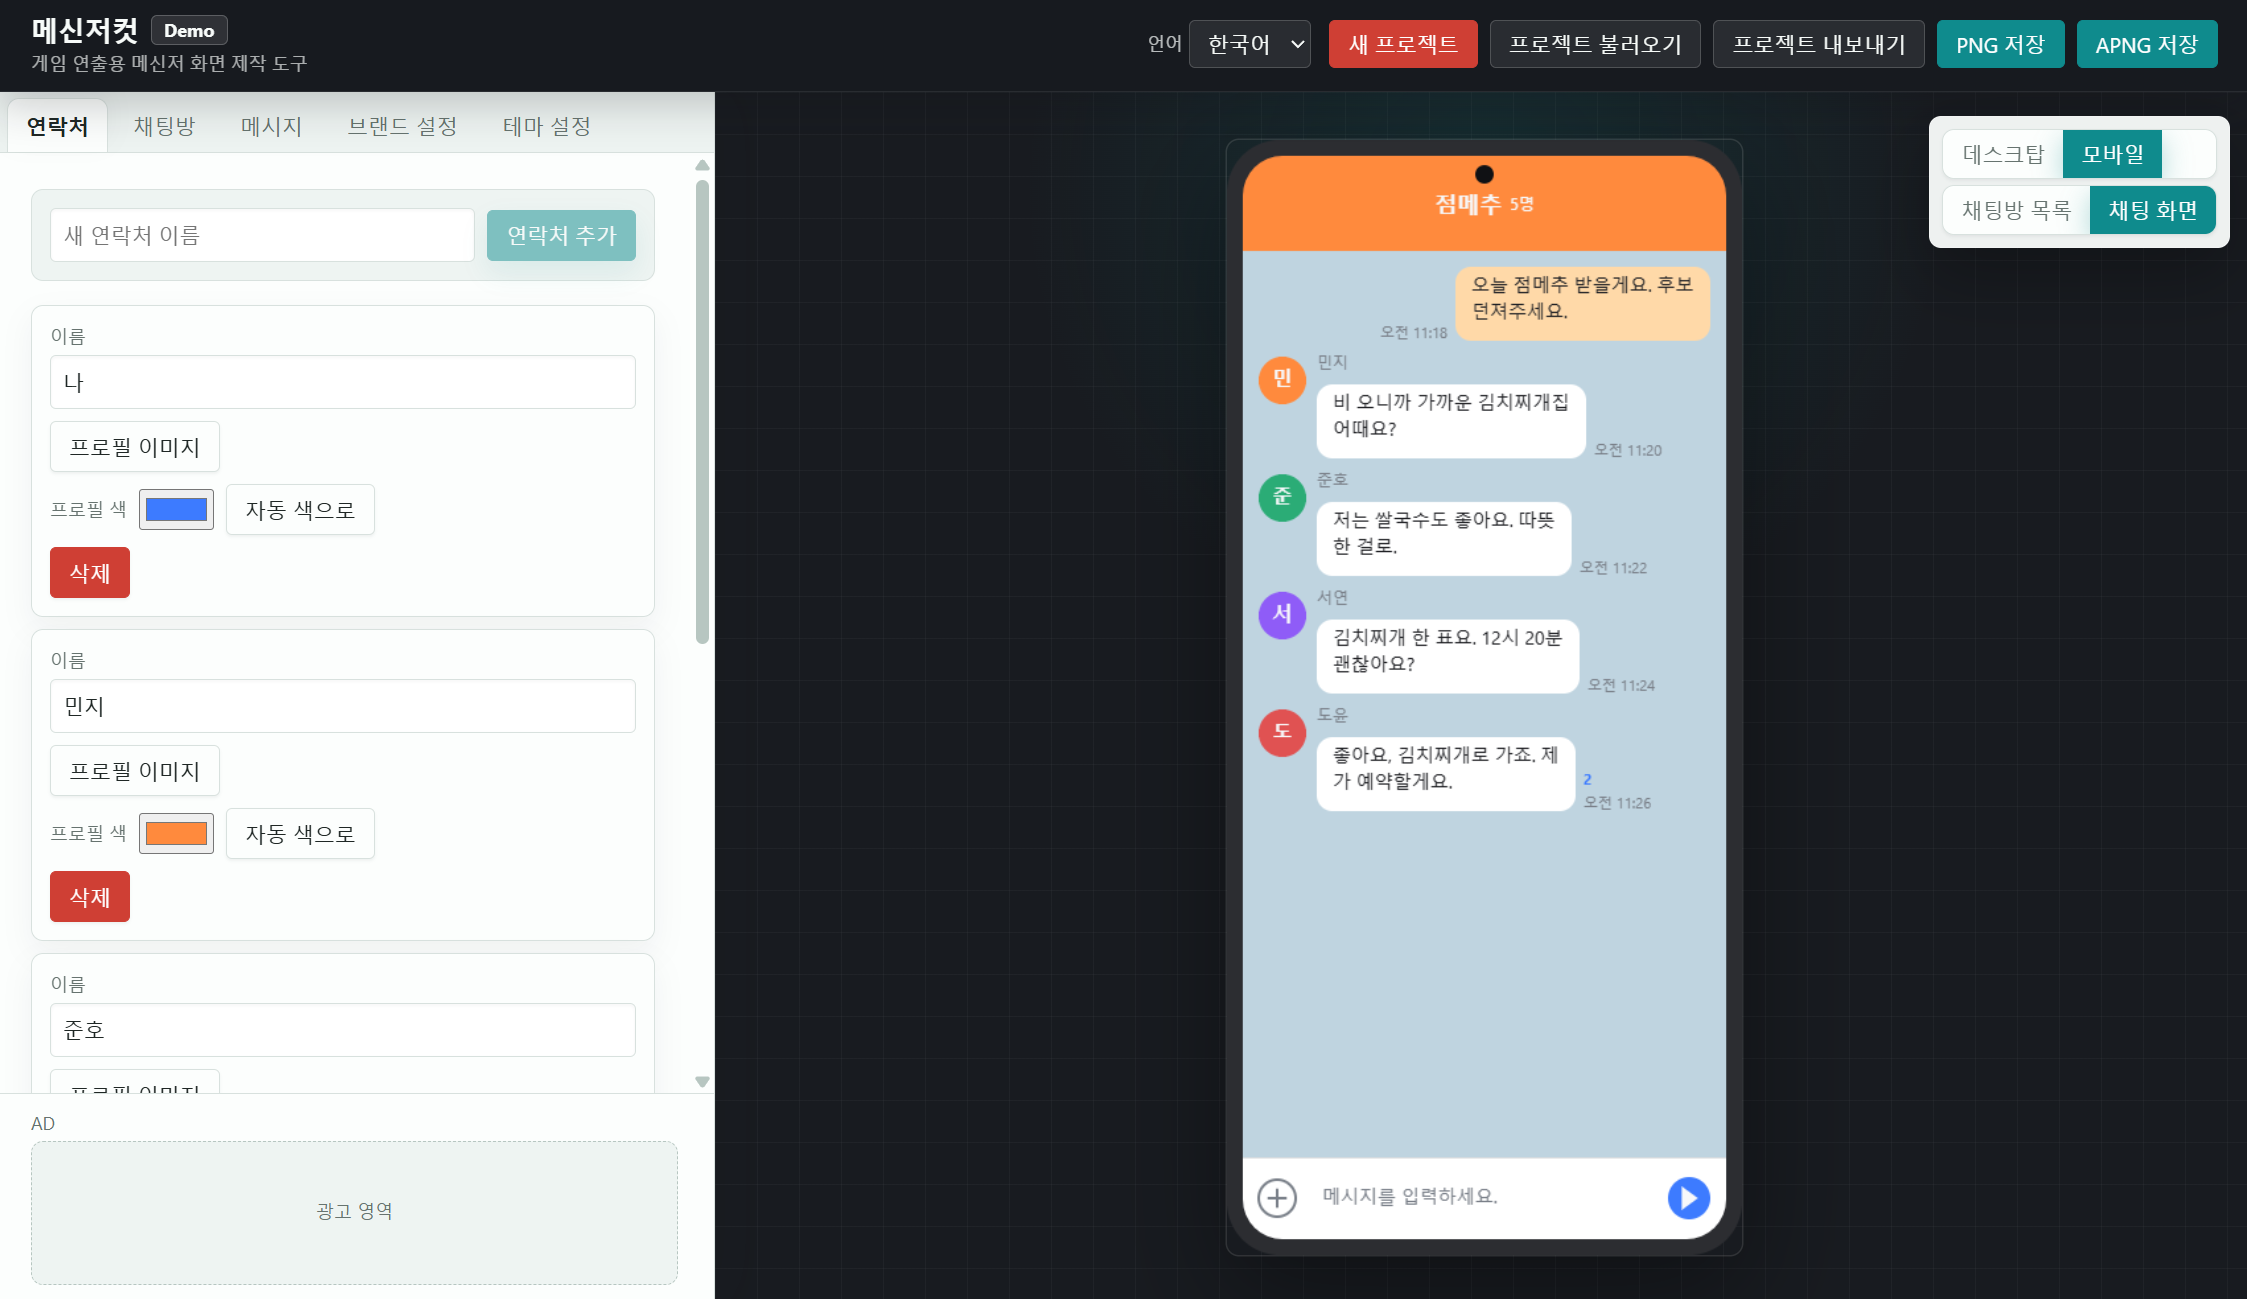Screen dimensions: 2247x1299
Task: Click 프로필 이미지 button for contact 나
Action: 135,447
